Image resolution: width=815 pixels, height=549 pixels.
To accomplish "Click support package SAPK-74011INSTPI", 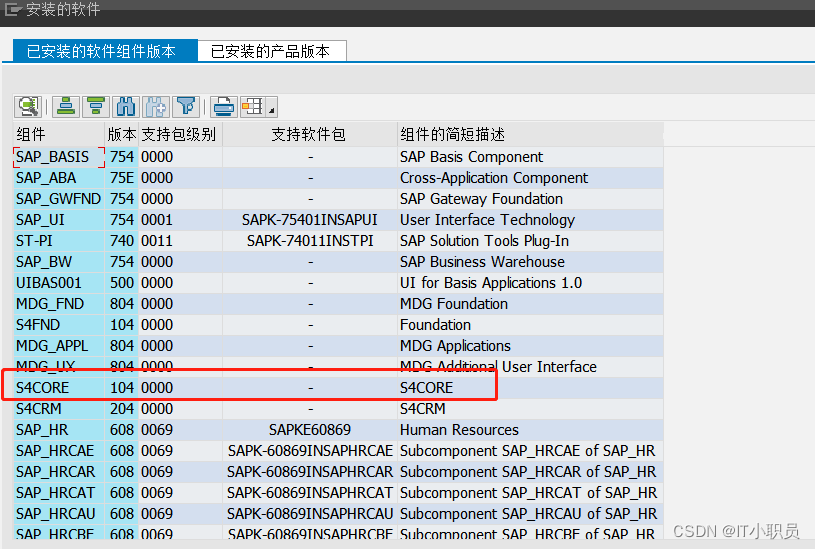I will 310,241.
